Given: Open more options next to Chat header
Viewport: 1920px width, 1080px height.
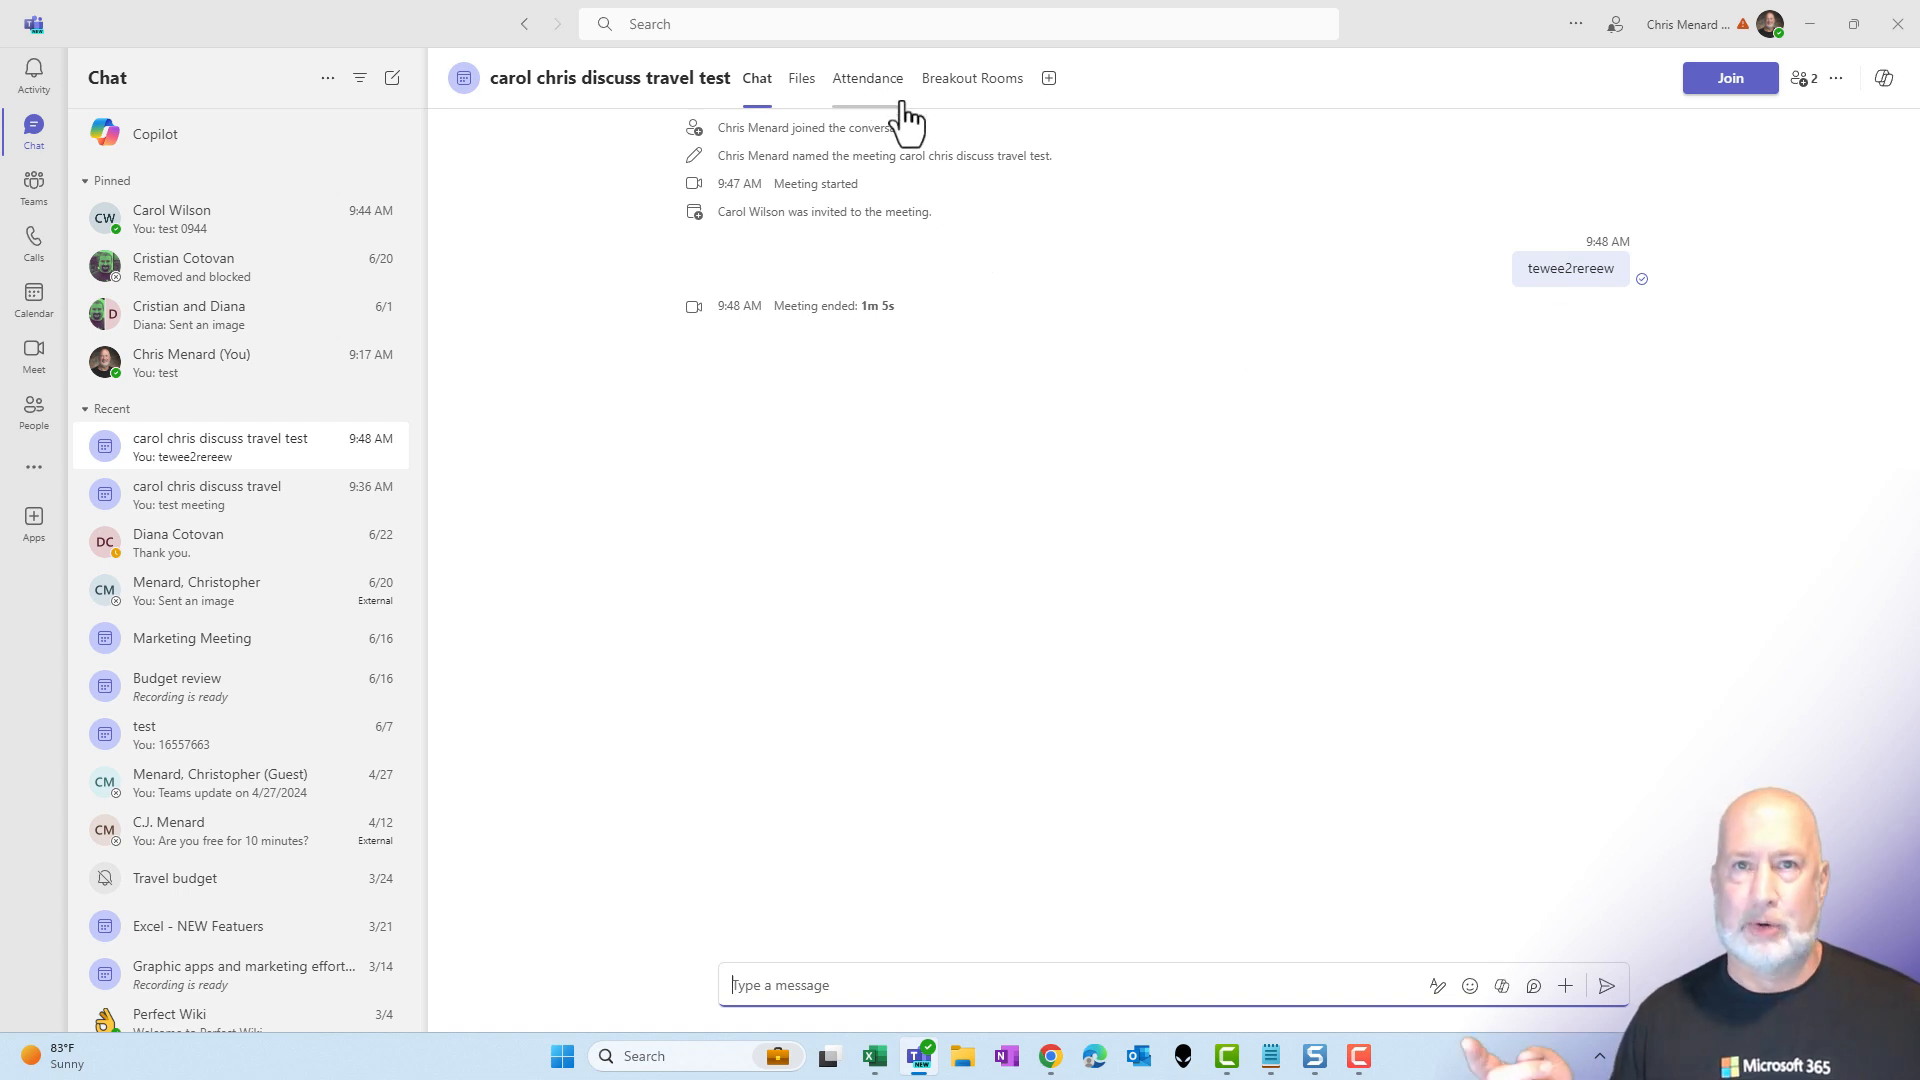Looking at the screenshot, I should (327, 78).
